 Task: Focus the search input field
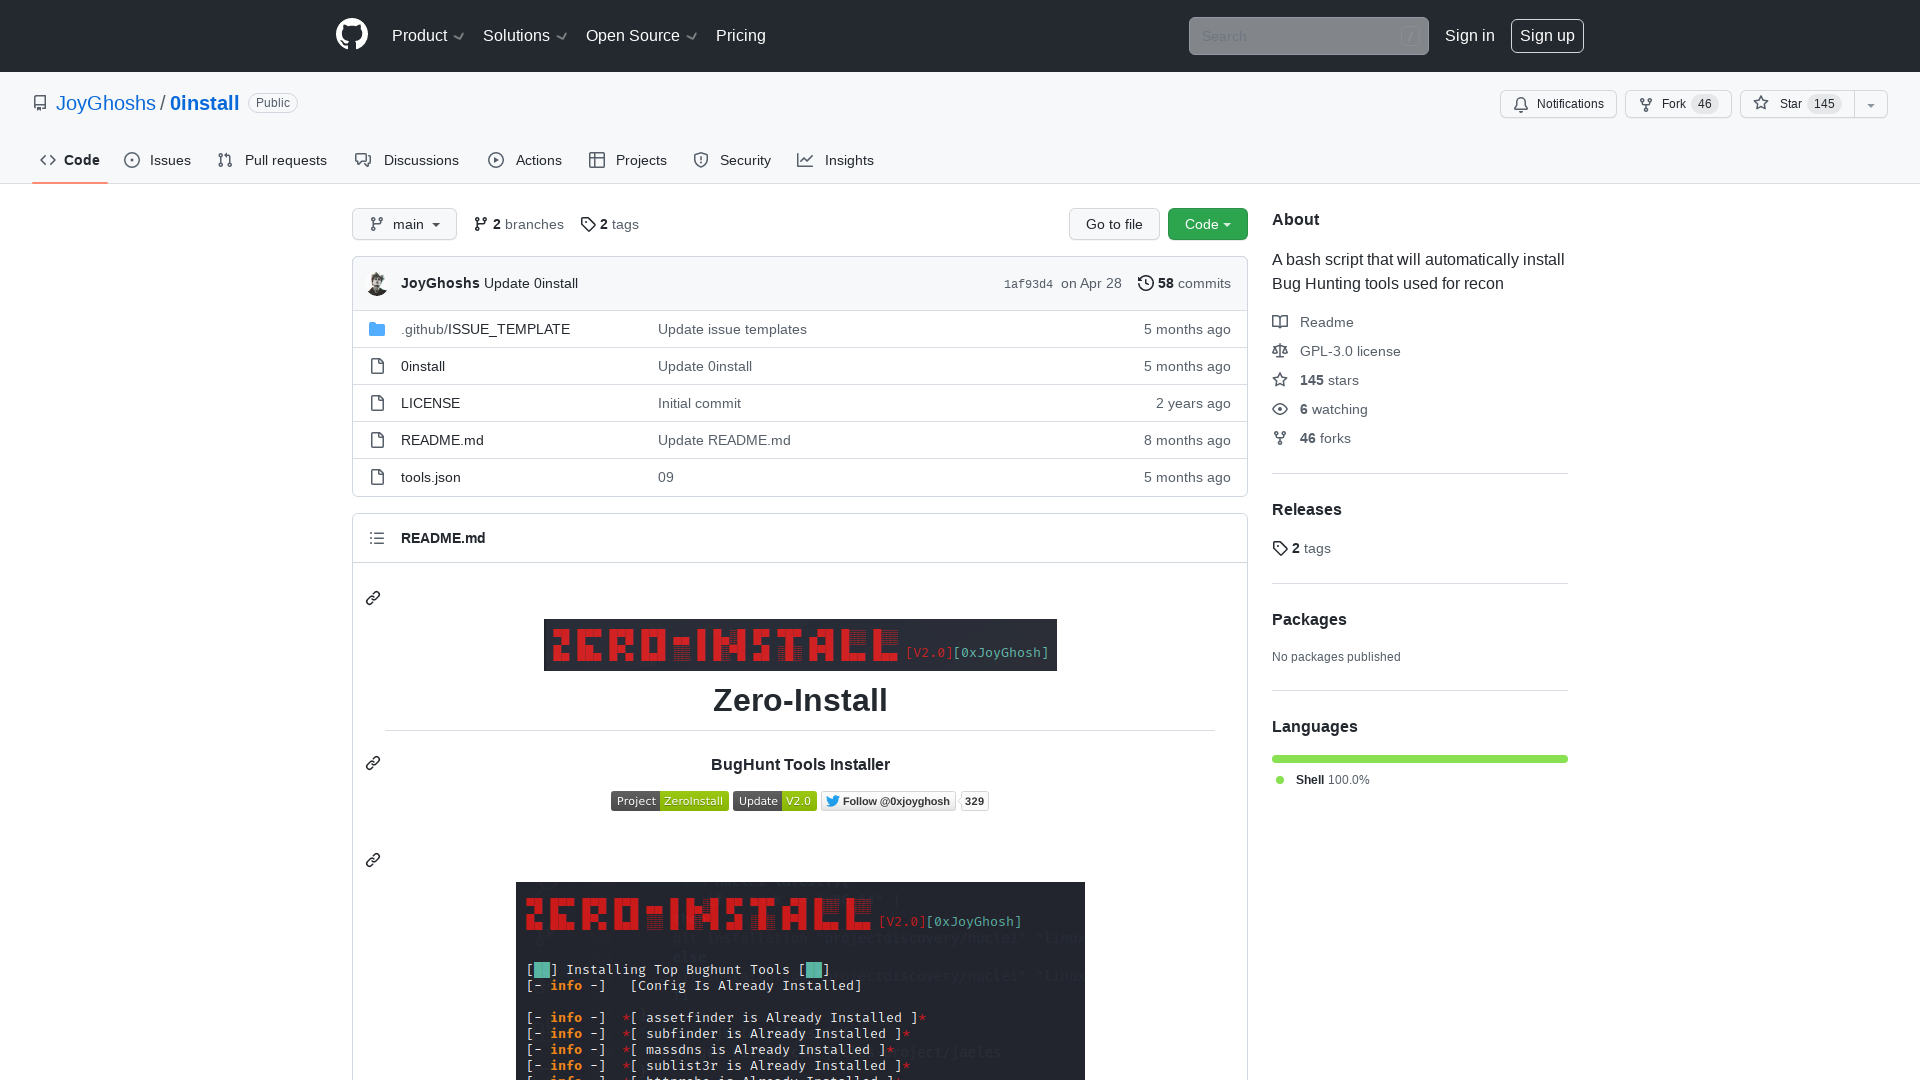pyautogui.click(x=1308, y=36)
